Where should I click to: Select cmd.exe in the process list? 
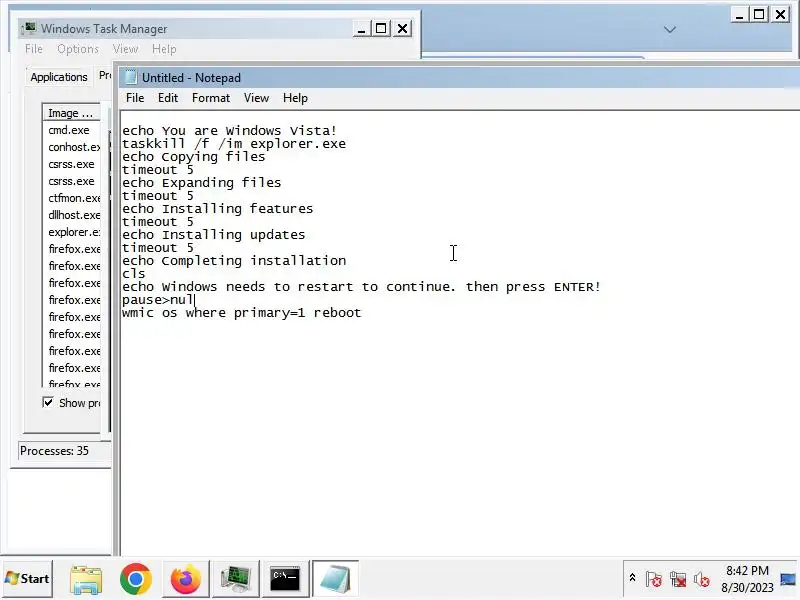coord(71,130)
